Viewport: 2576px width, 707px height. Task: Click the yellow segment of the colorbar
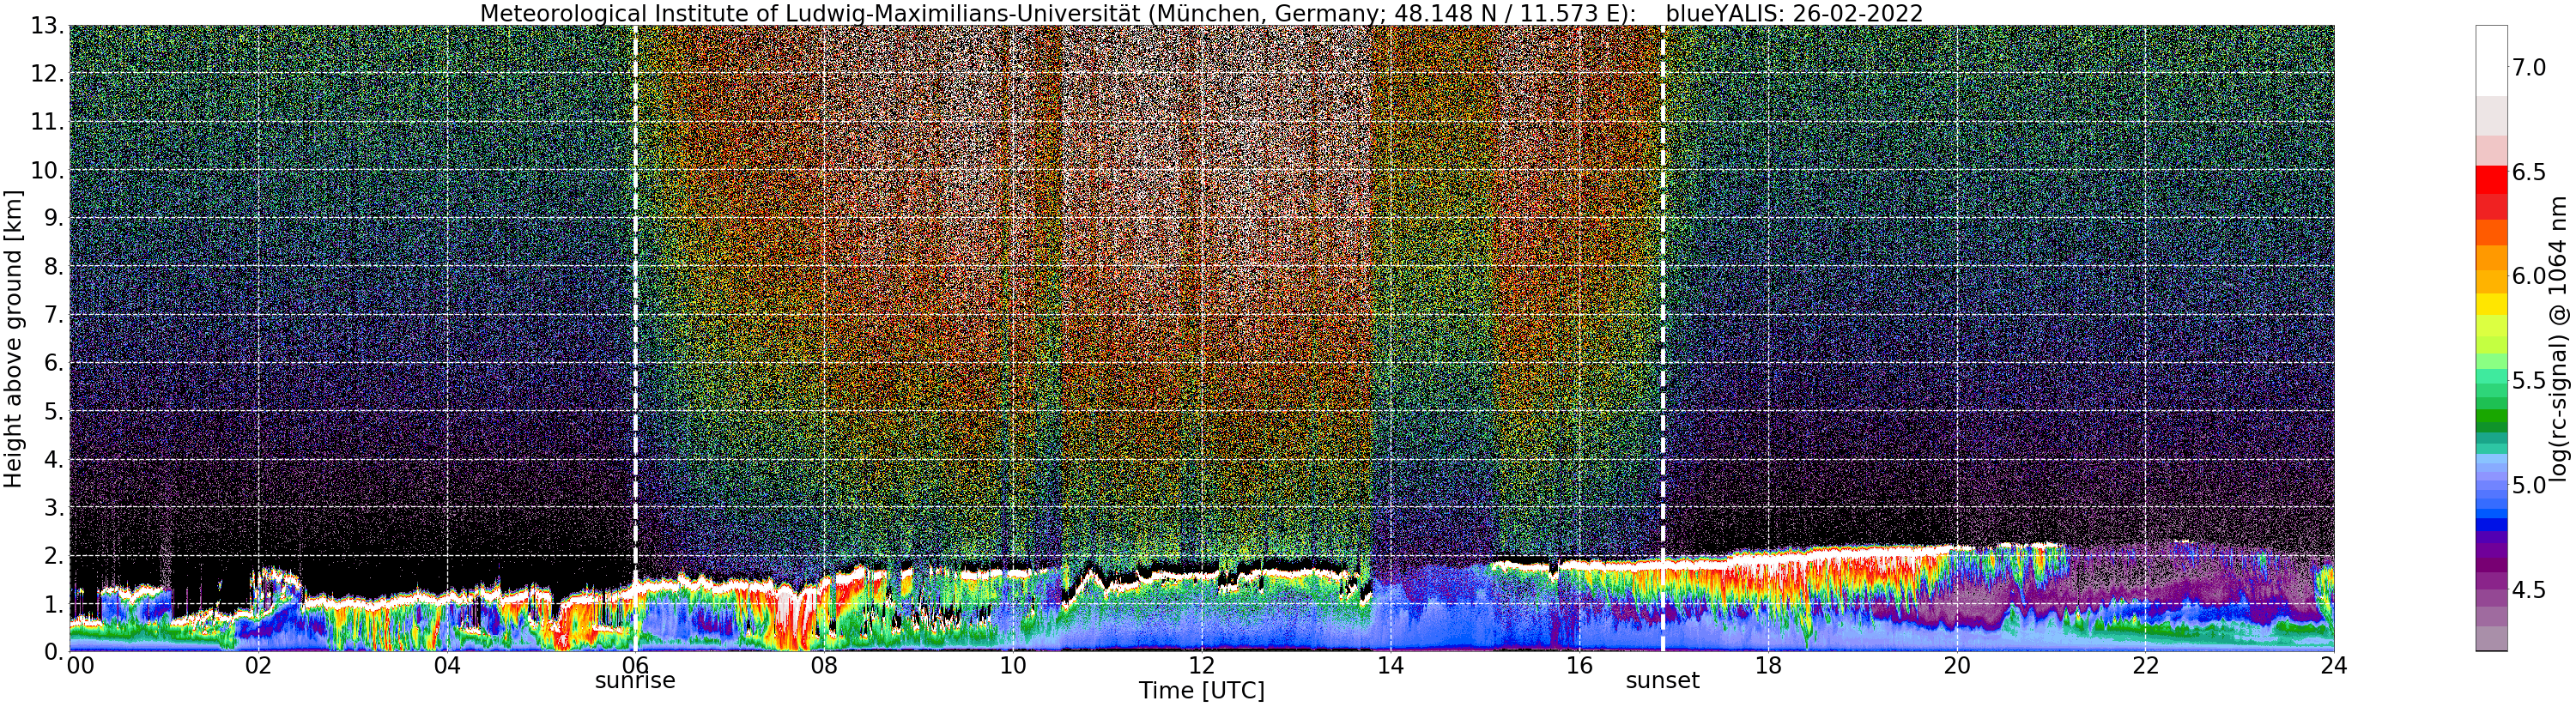[x=2491, y=304]
